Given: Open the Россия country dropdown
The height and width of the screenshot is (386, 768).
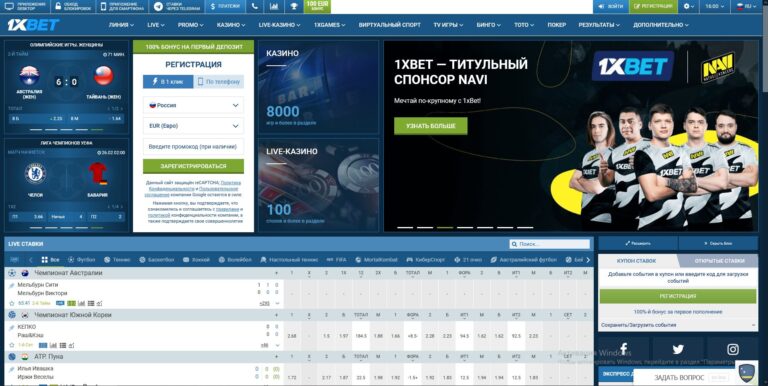Looking at the screenshot, I should (193, 105).
